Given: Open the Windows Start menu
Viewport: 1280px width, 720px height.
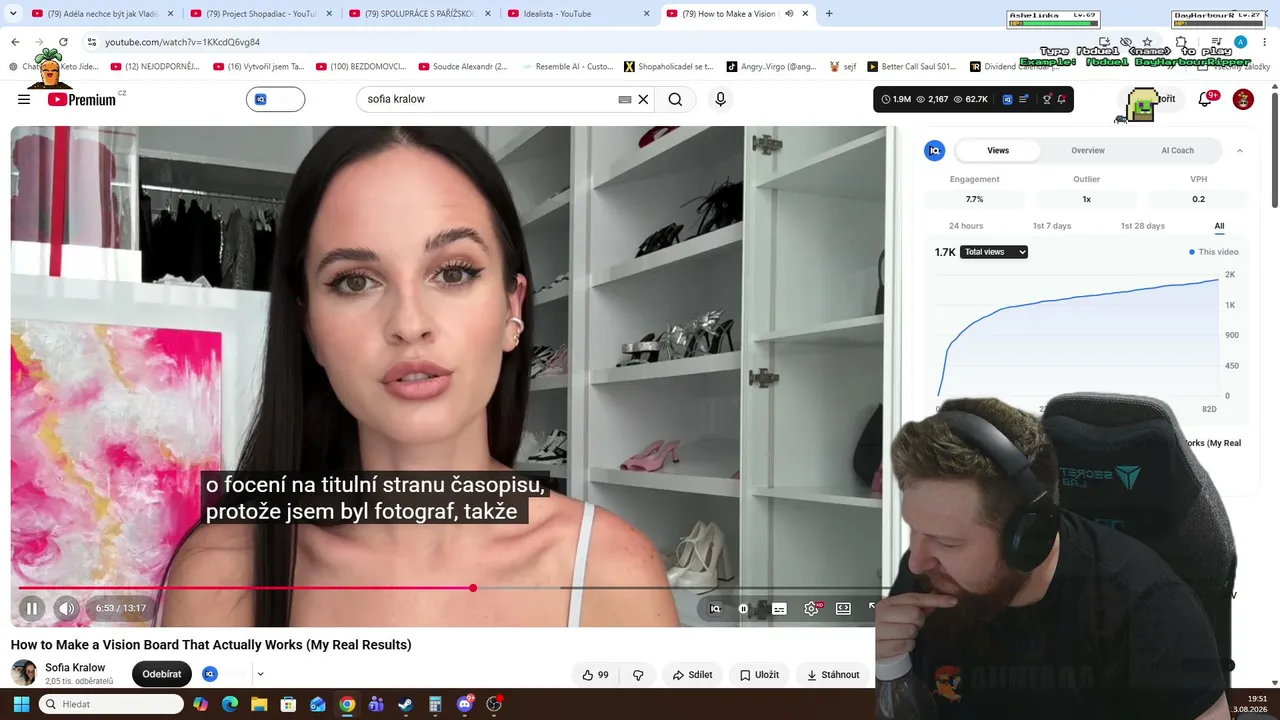Looking at the screenshot, I should [x=21, y=704].
